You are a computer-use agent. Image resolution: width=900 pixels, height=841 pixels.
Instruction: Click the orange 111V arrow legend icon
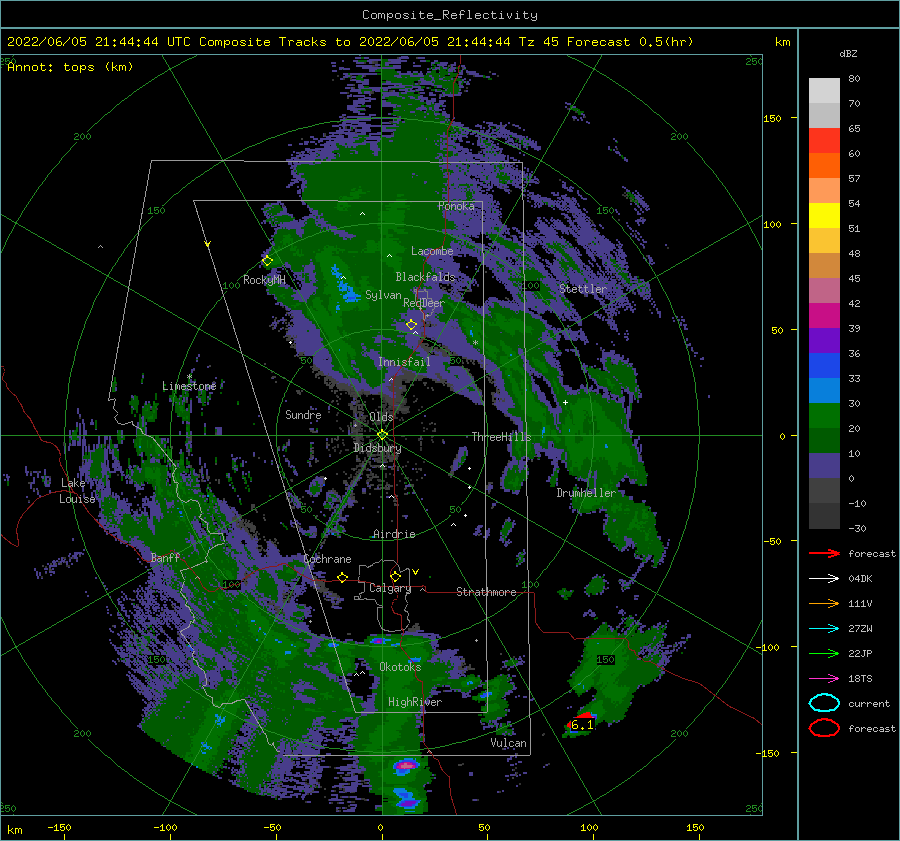coord(824,603)
